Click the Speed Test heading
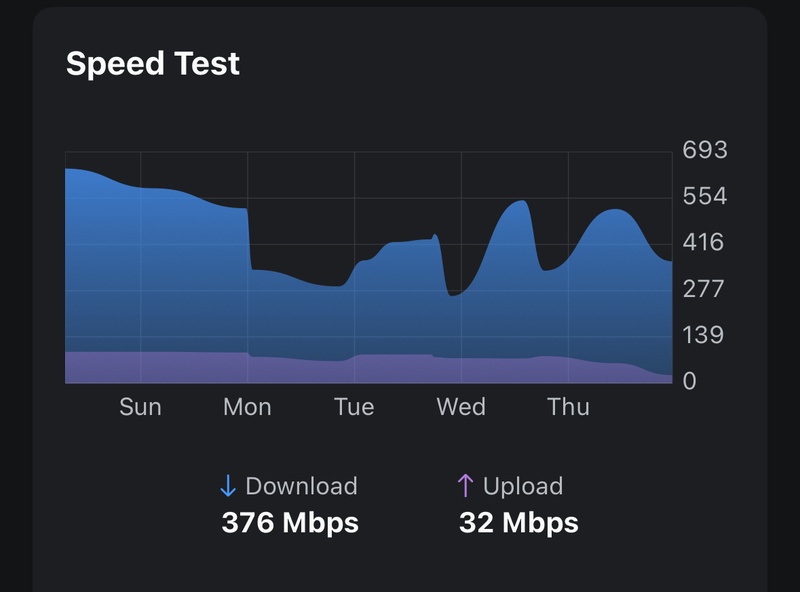 (153, 63)
